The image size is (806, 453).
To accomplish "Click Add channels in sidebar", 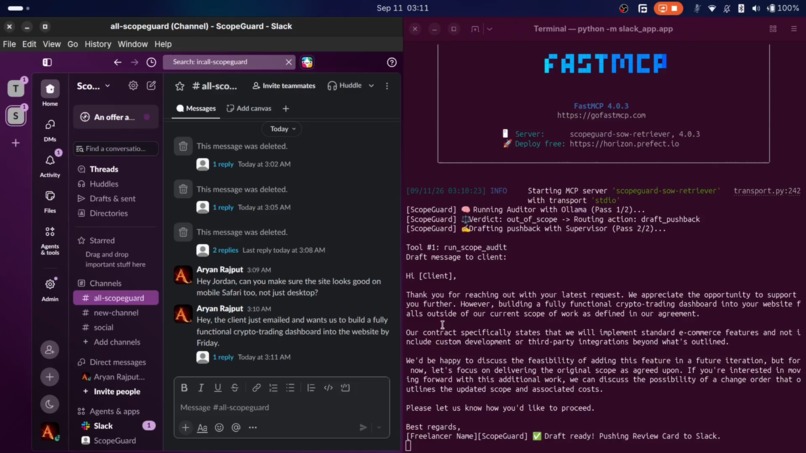I will click(x=117, y=342).
